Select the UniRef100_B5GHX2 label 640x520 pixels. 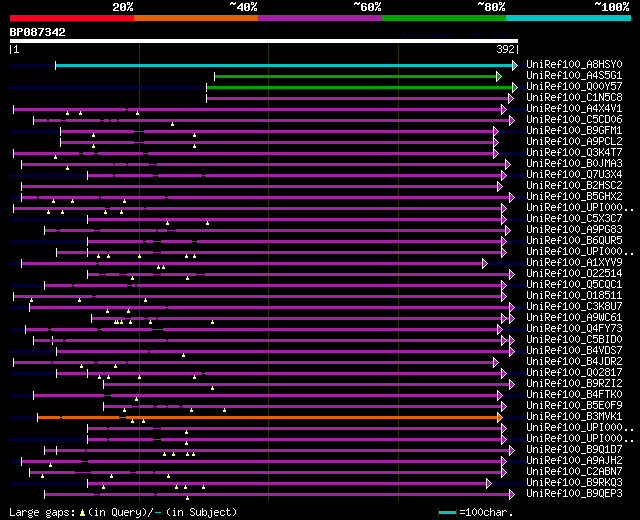[574, 197]
